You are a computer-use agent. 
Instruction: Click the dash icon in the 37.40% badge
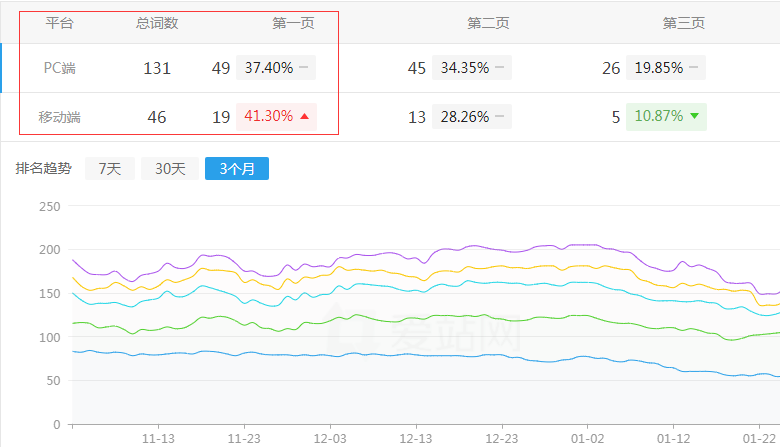303,68
